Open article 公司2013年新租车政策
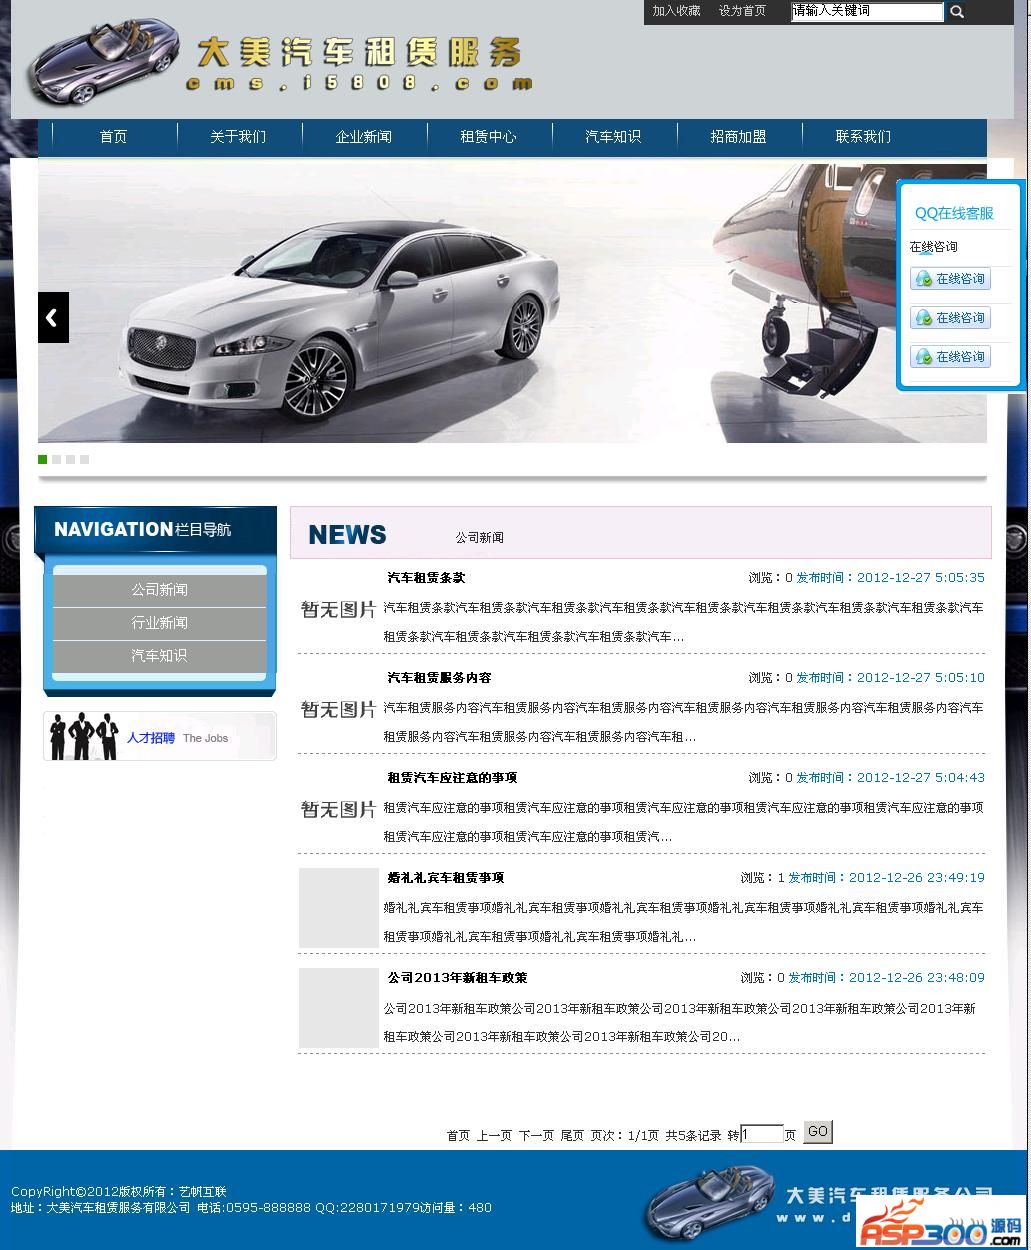Screen dimensions: 1031x1250 (457, 978)
